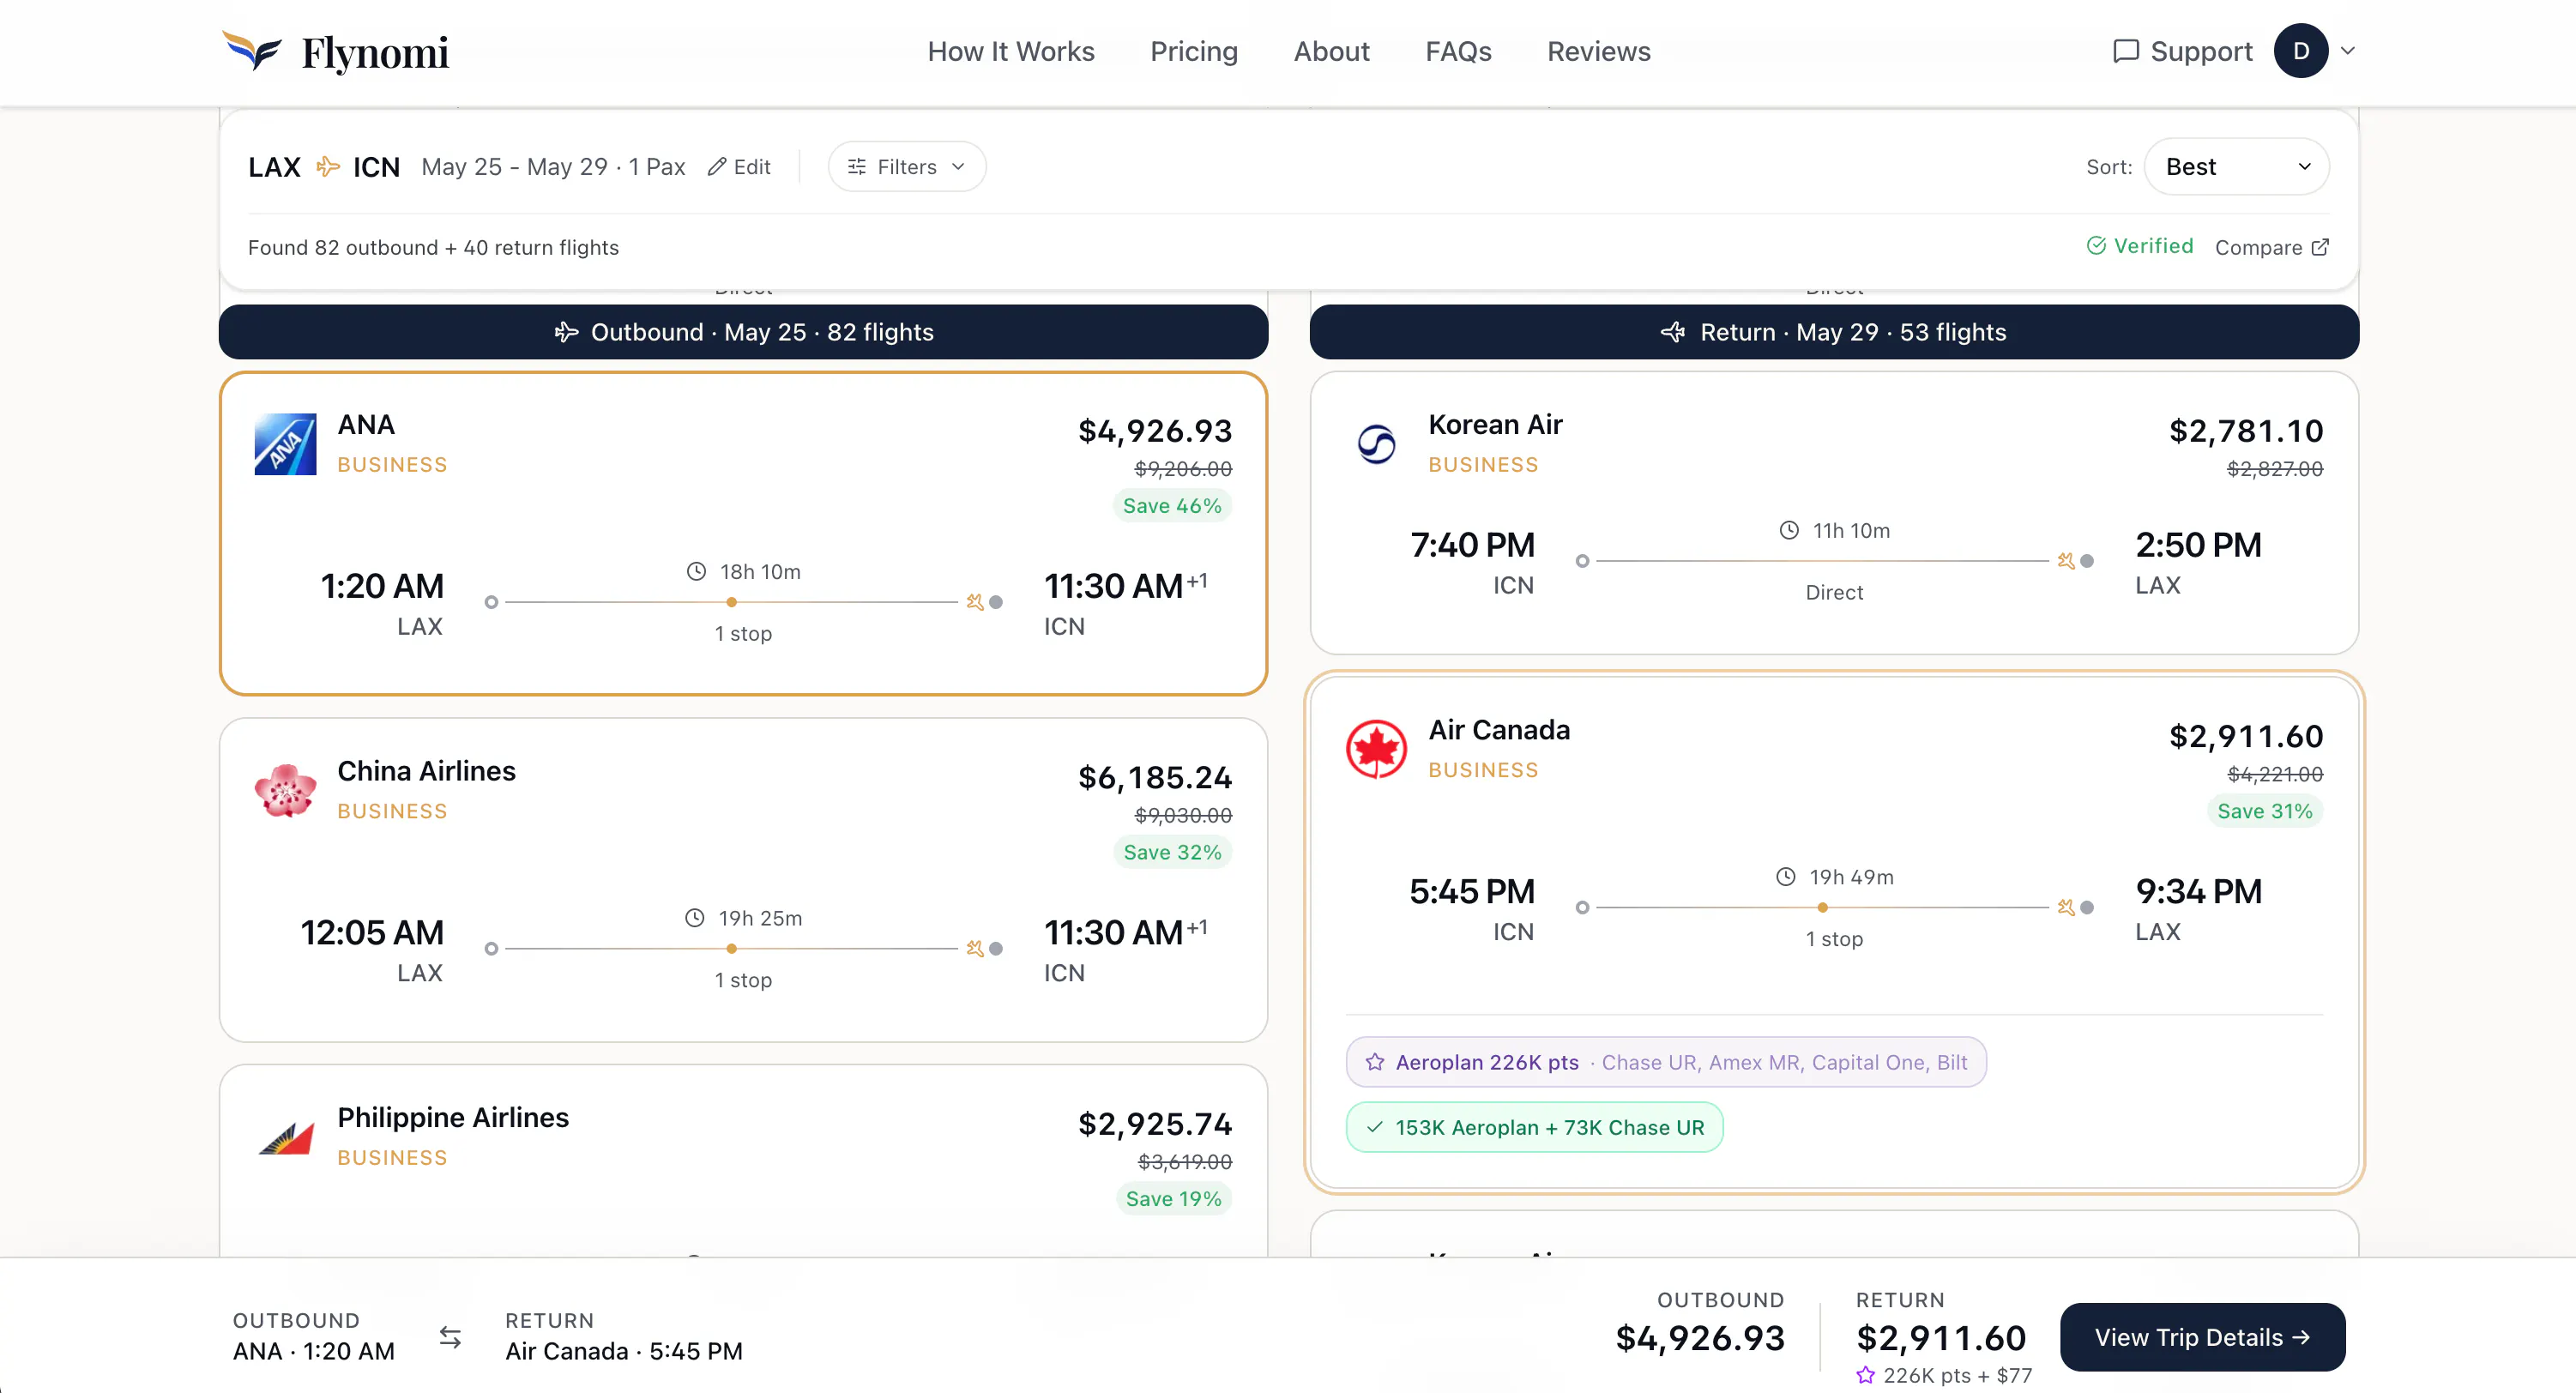
Task: Click the Compare external link icon
Action: coord(2320,247)
